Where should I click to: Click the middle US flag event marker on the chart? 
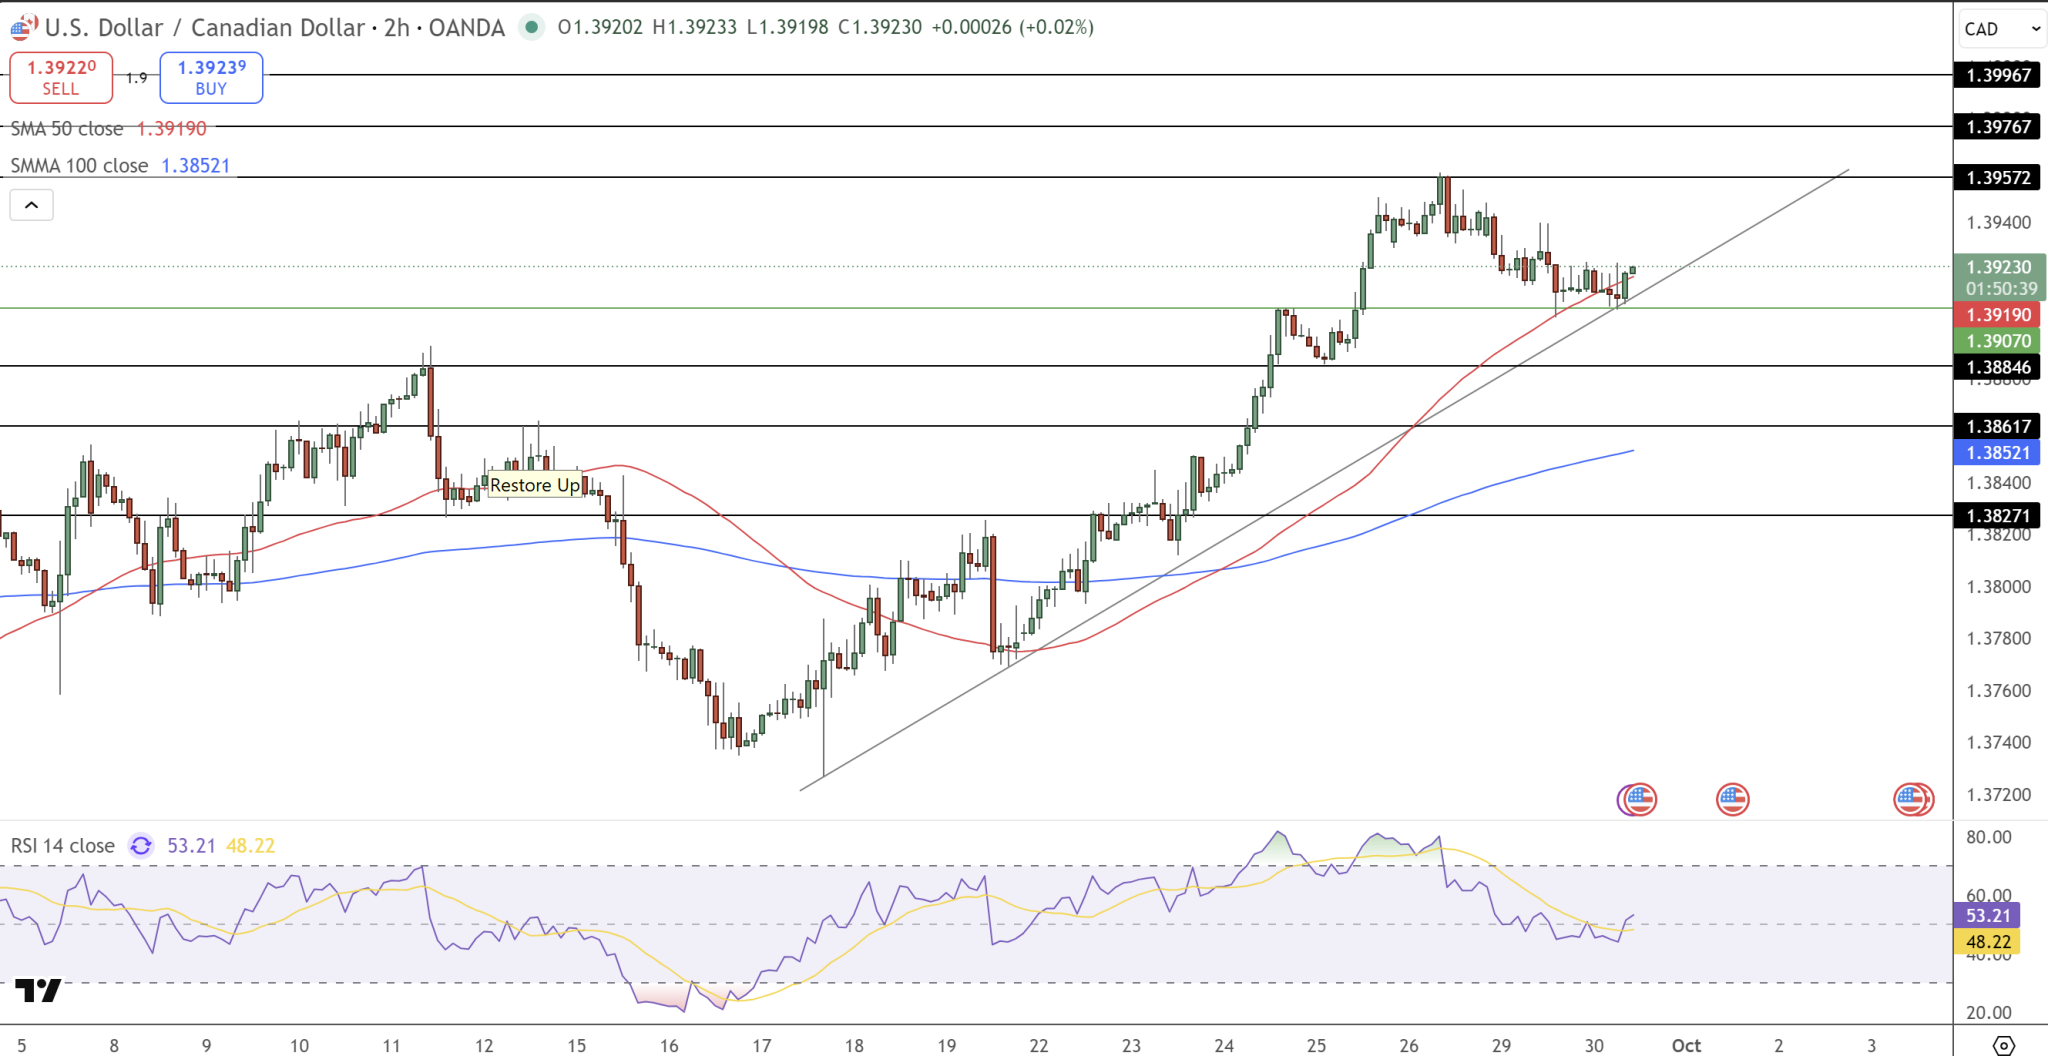pos(1735,799)
